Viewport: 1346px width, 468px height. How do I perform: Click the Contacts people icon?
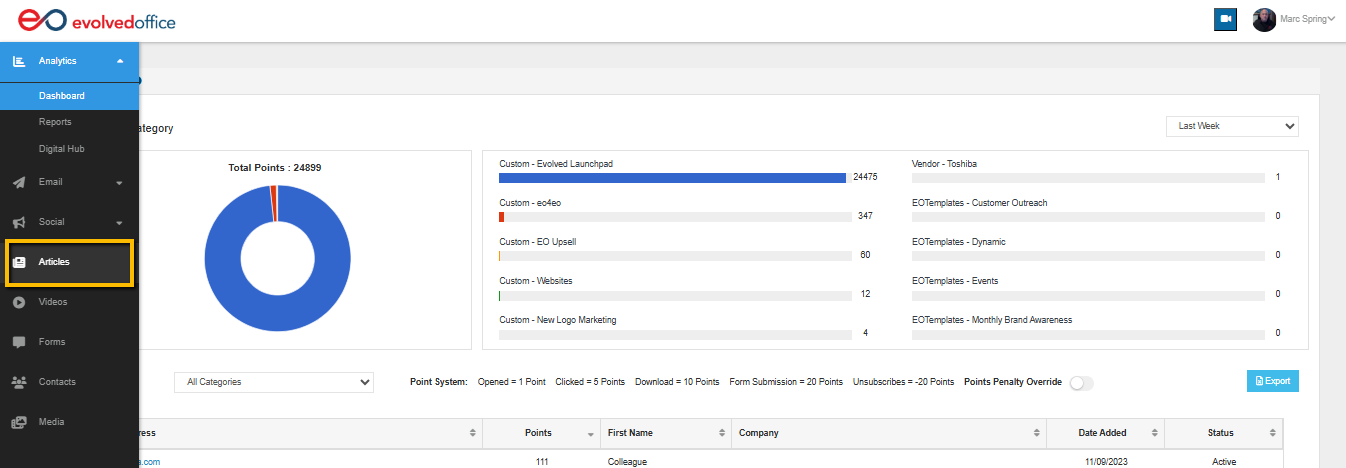[x=18, y=382]
